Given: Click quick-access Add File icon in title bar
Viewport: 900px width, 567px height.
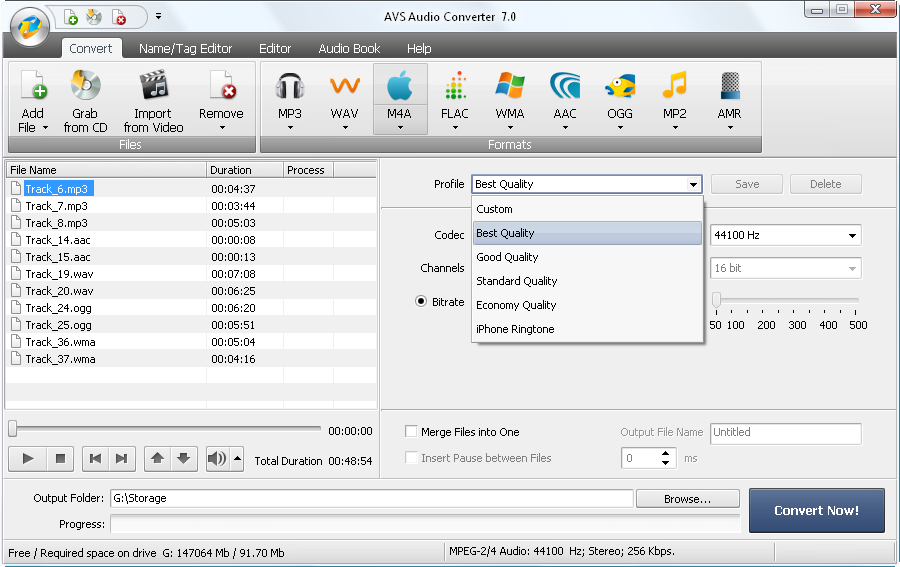Looking at the screenshot, I should [x=71, y=17].
